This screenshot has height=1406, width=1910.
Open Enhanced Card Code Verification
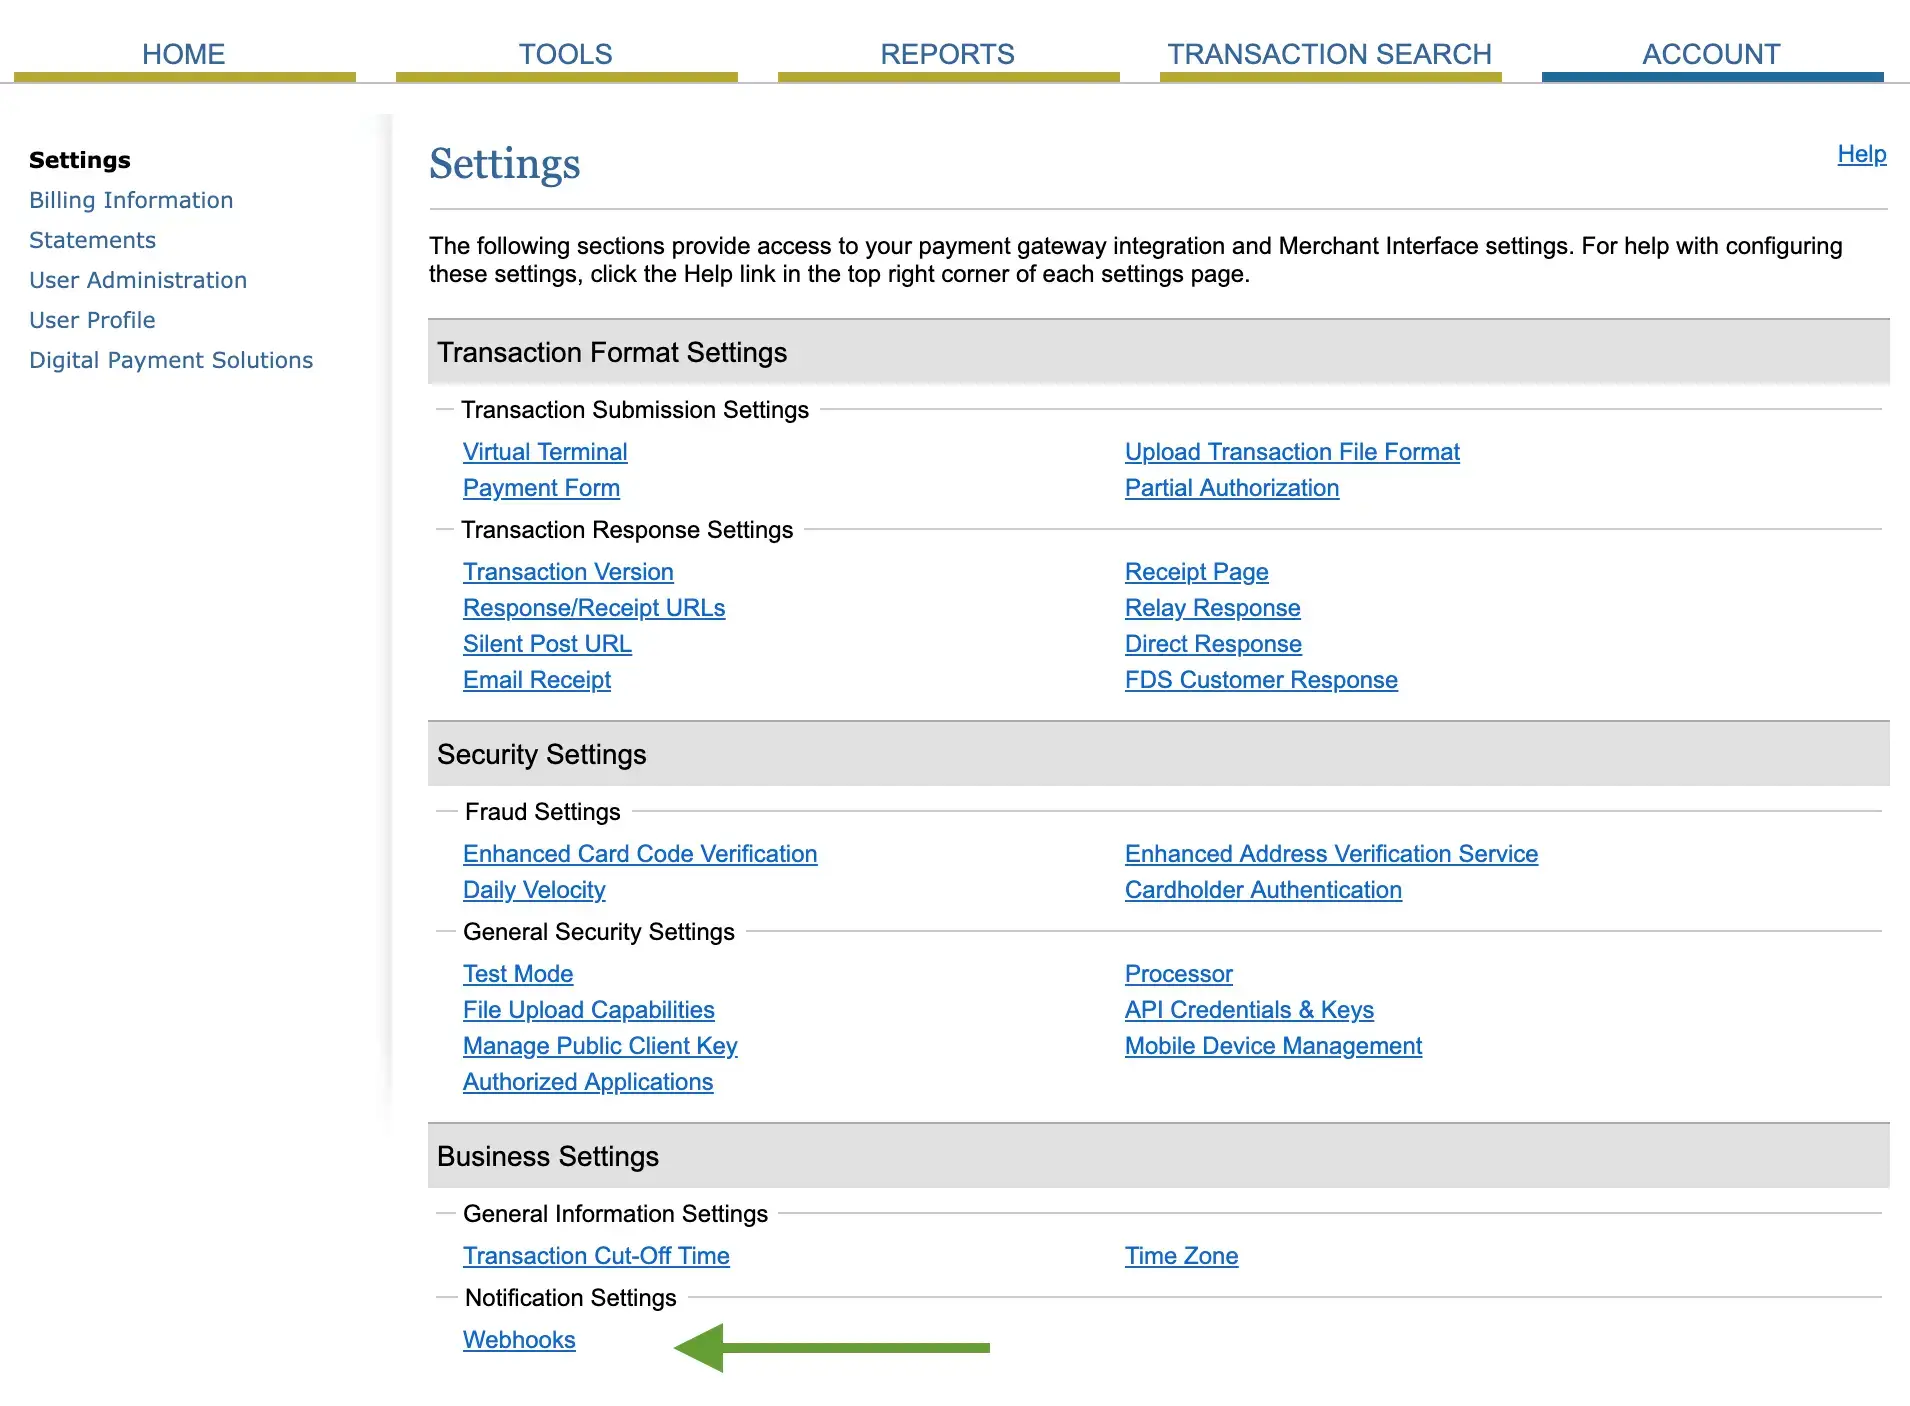tap(640, 854)
